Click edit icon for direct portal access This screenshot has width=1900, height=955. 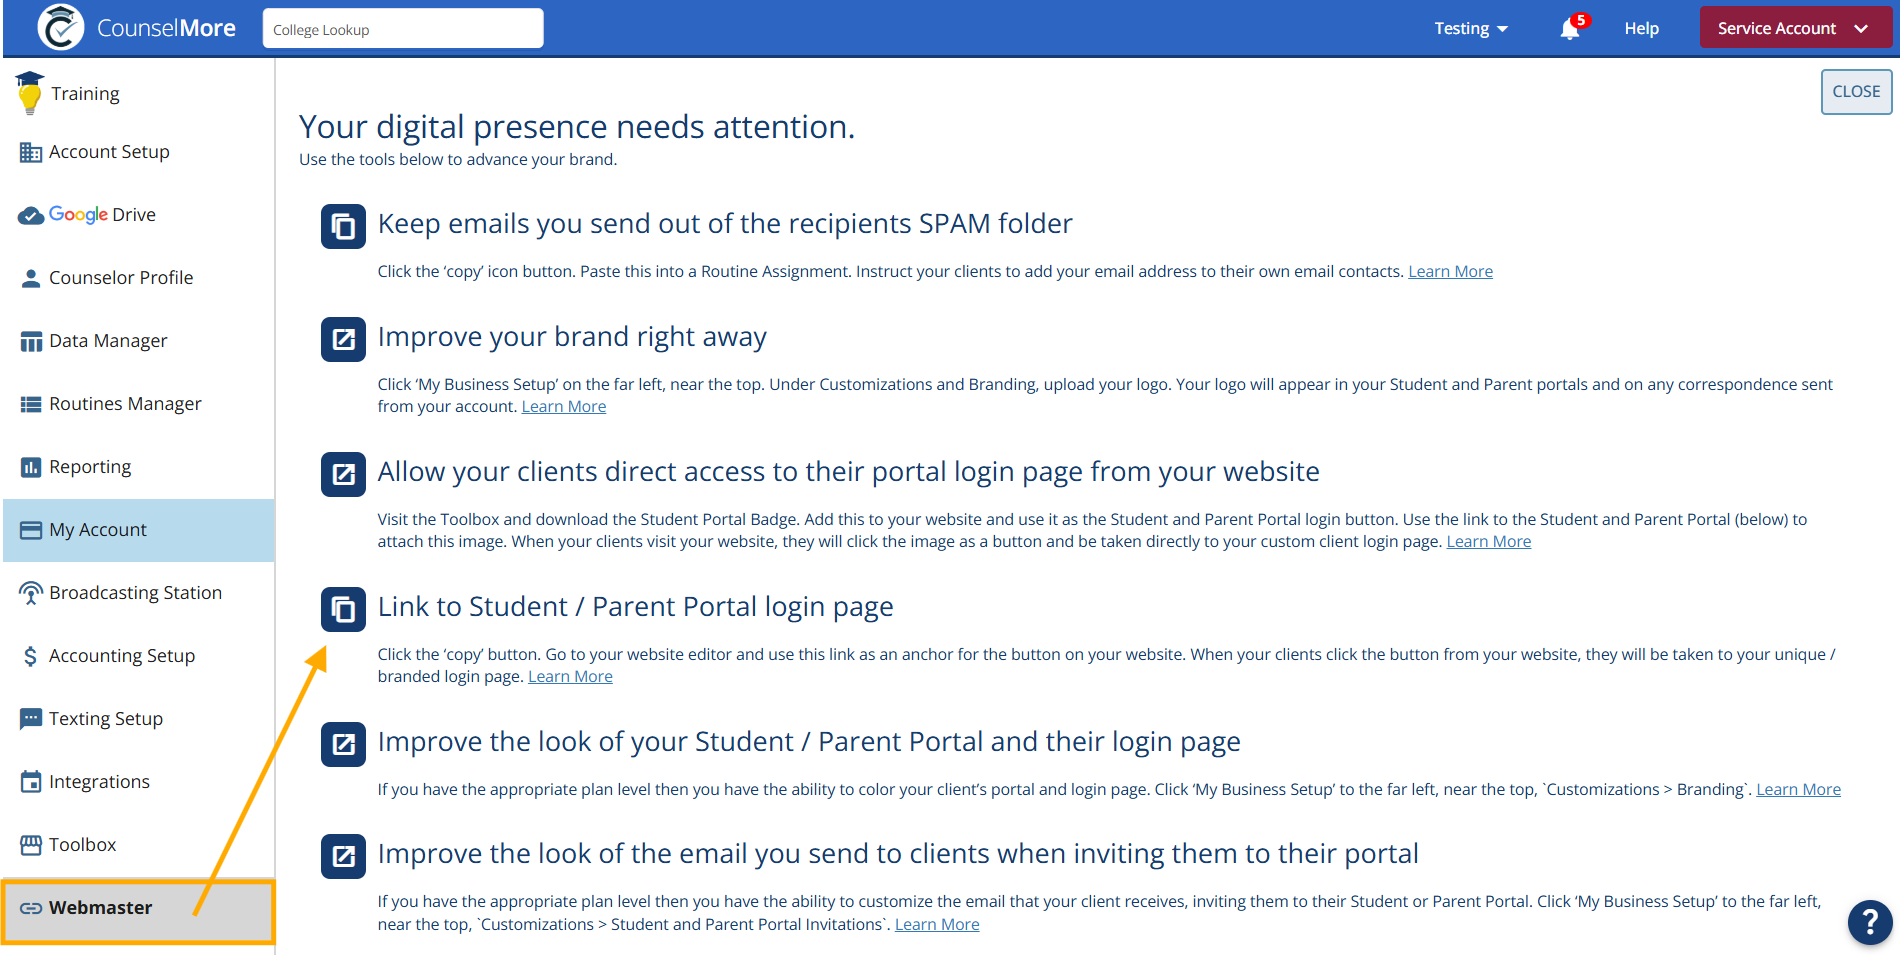coord(343,474)
